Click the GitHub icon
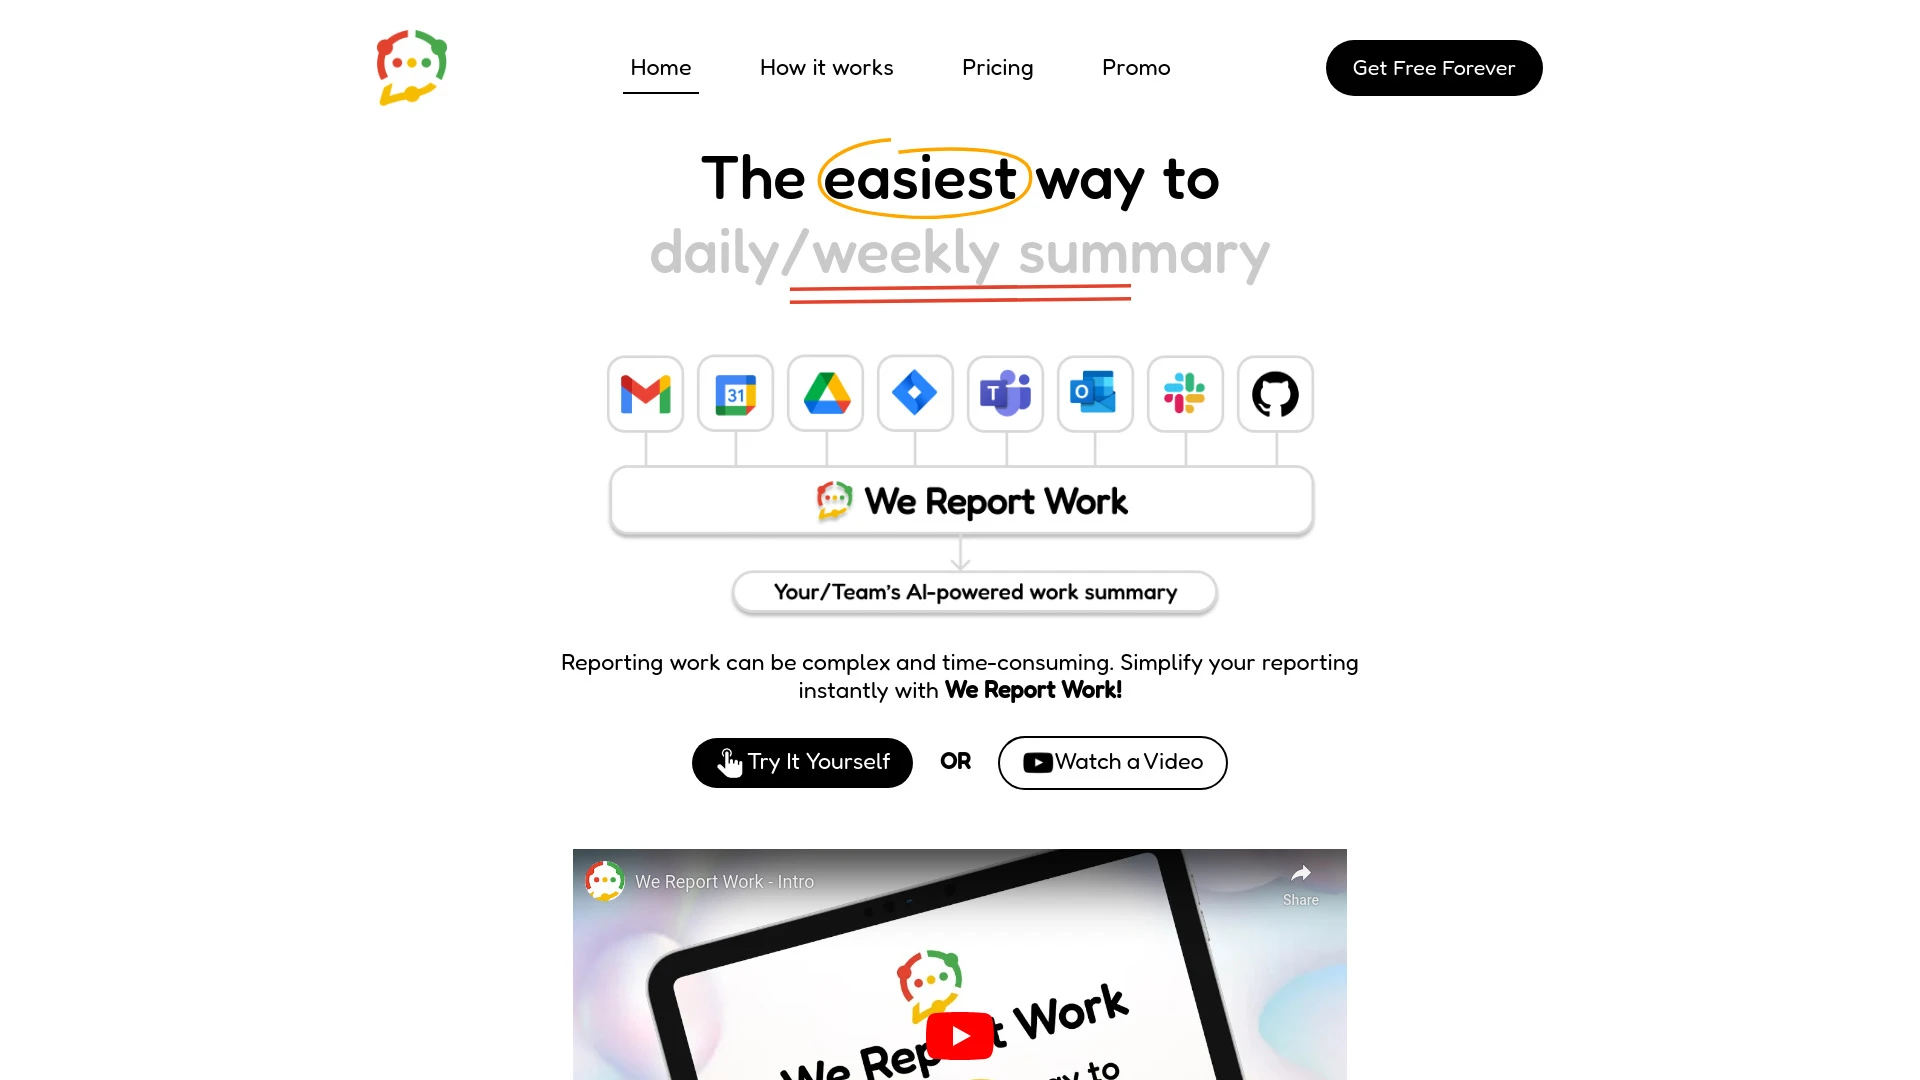This screenshot has height=1080, width=1920. tap(1275, 393)
